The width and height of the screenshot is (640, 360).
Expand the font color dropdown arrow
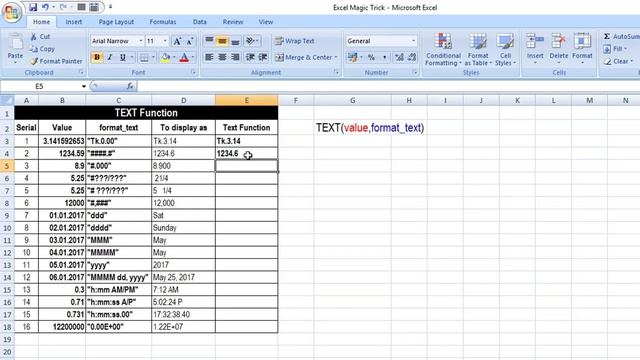193,58
